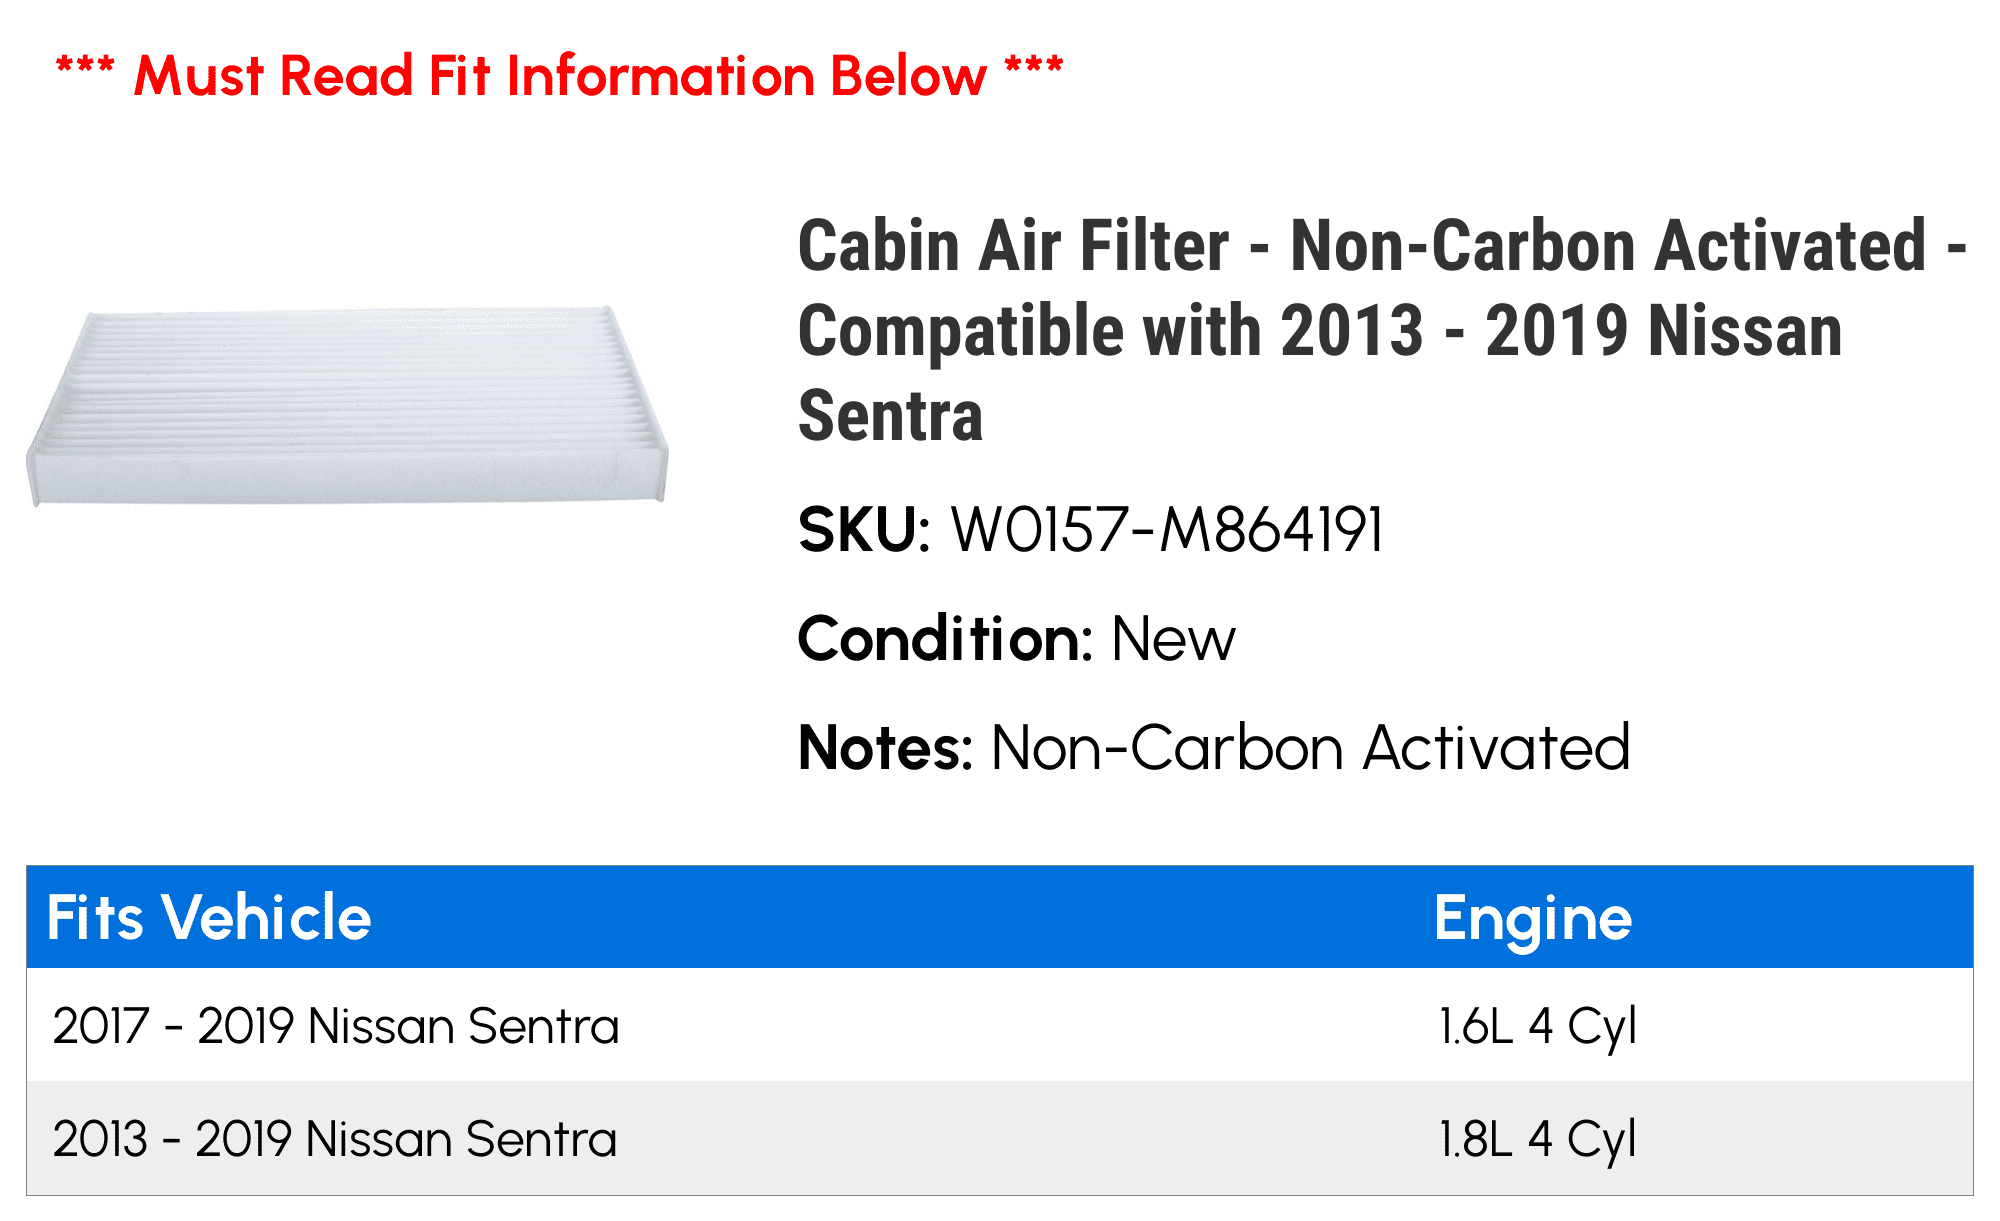Click the blue table header bar

pyautogui.click(x=1000, y=917)
